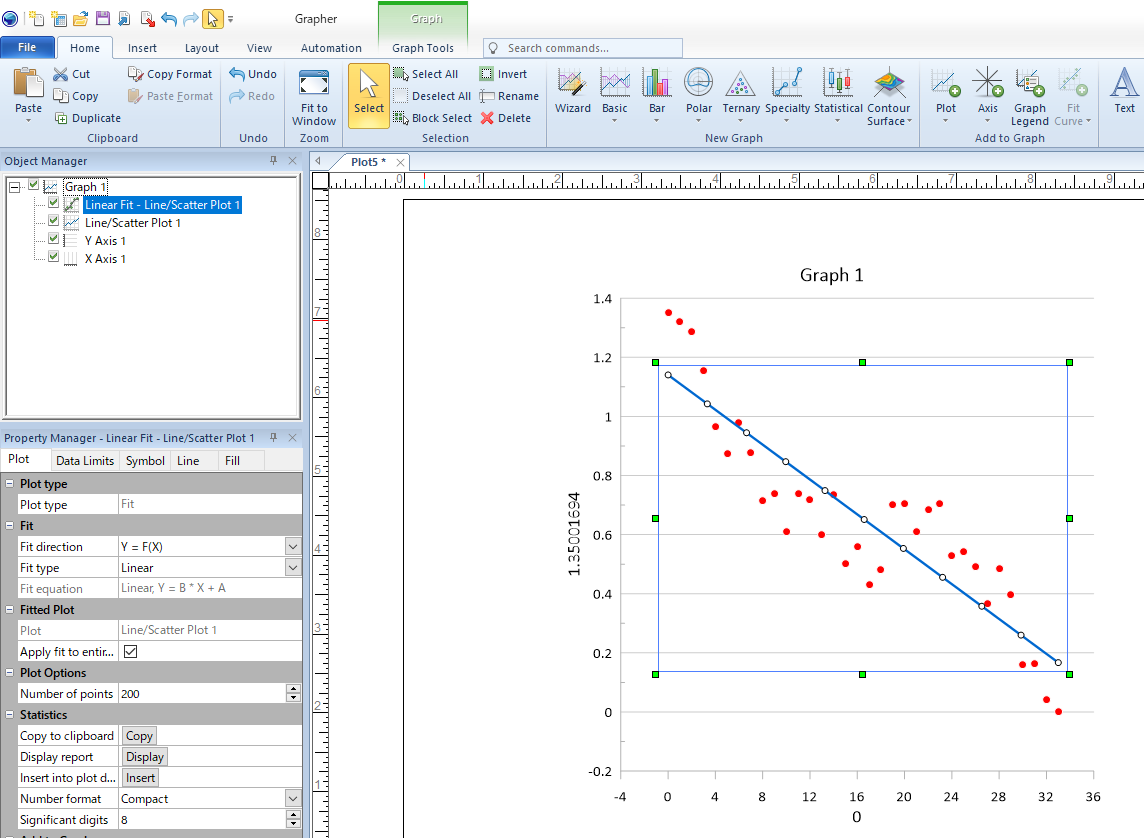The width and height of the screenshot is (1144, 838).
Task: Collapse the Fit section
Action: (x=9, y=525)
